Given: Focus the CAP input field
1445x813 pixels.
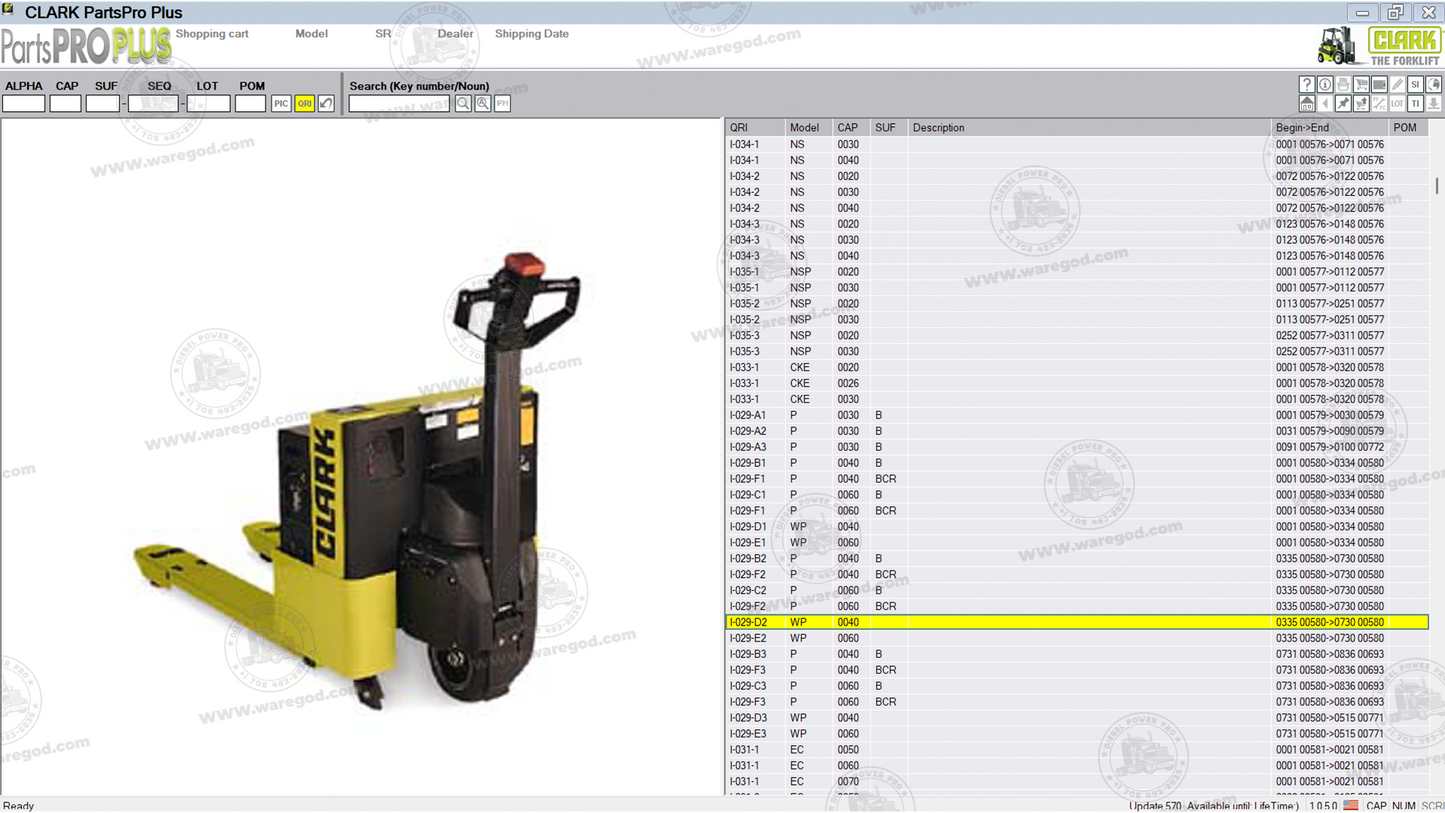Looking at the screenshot, I should 65,103.
